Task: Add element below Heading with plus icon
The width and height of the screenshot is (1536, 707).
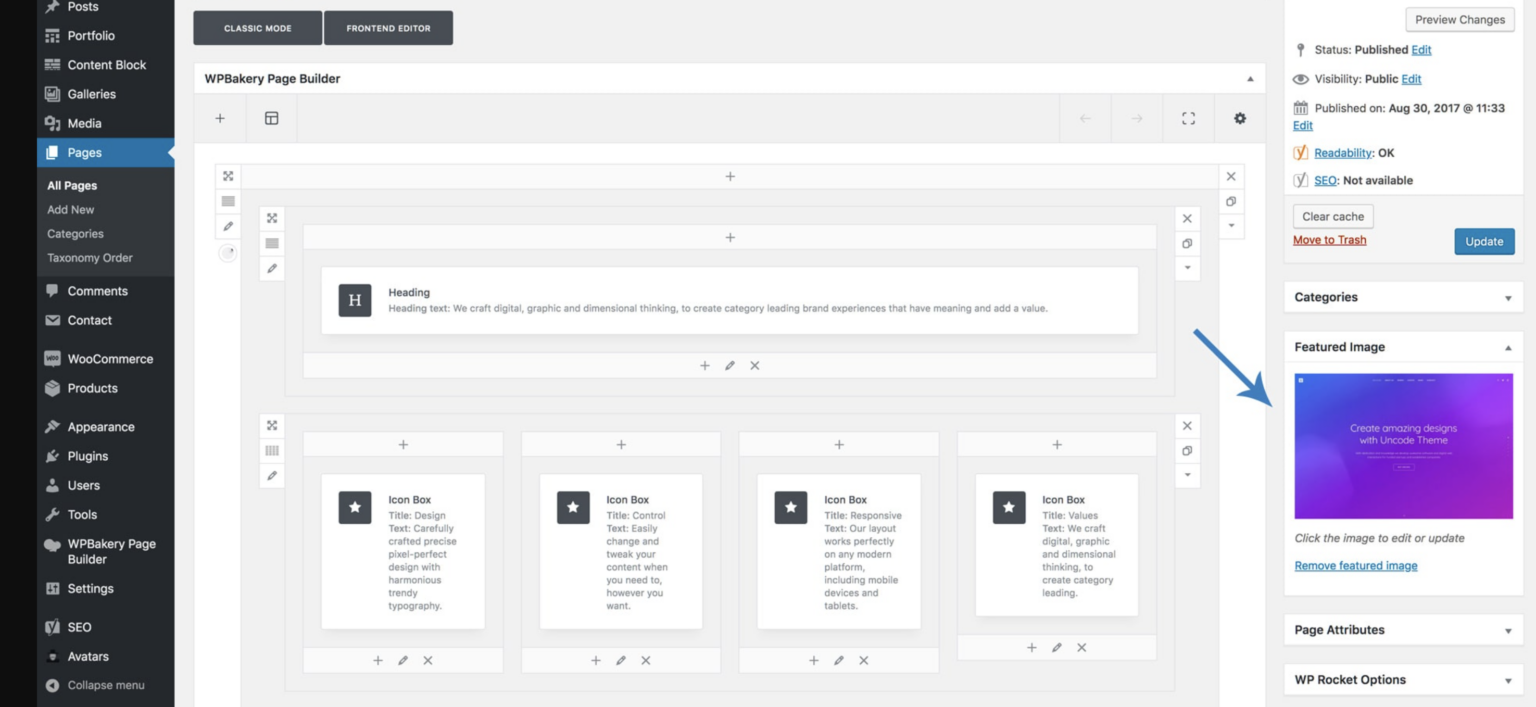Action: tap(705, 366)
